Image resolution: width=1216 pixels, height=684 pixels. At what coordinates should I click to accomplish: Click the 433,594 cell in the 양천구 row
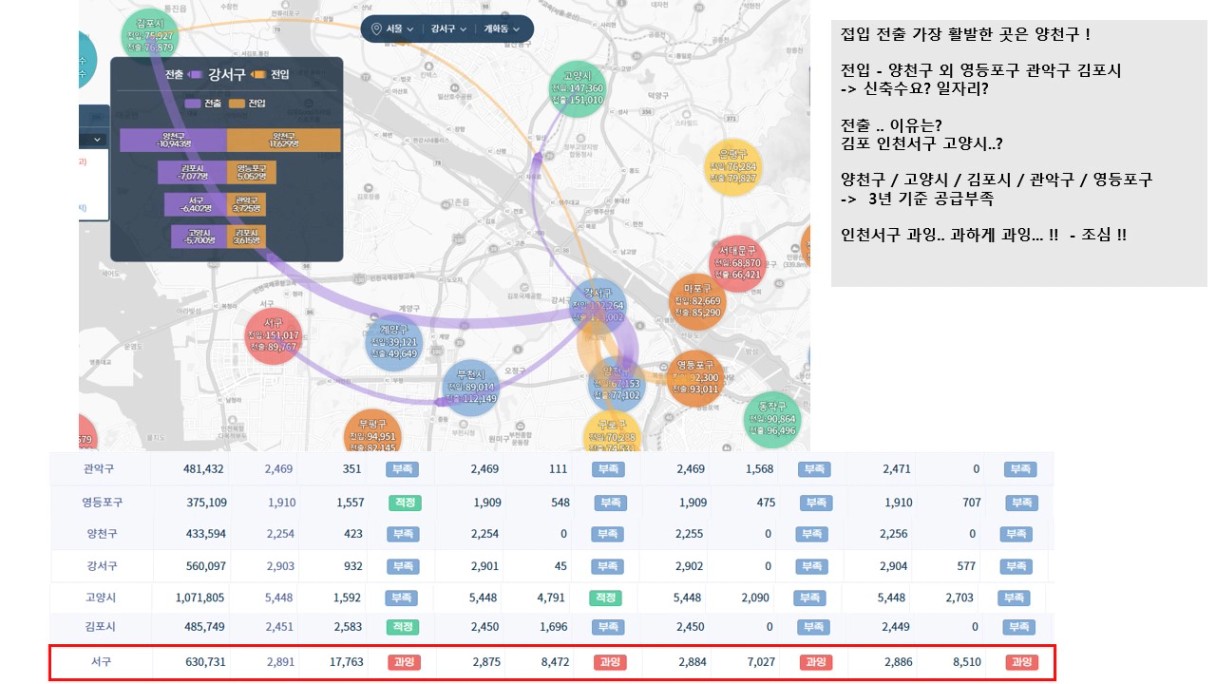tap(204, 534)
